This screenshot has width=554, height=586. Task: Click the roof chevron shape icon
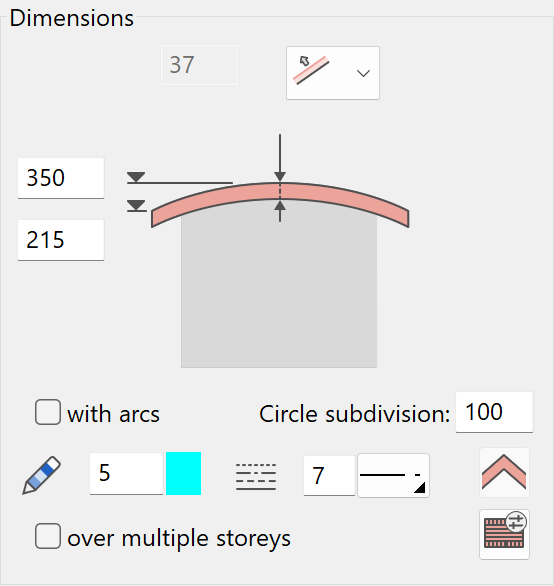click(x=504, y=472)
